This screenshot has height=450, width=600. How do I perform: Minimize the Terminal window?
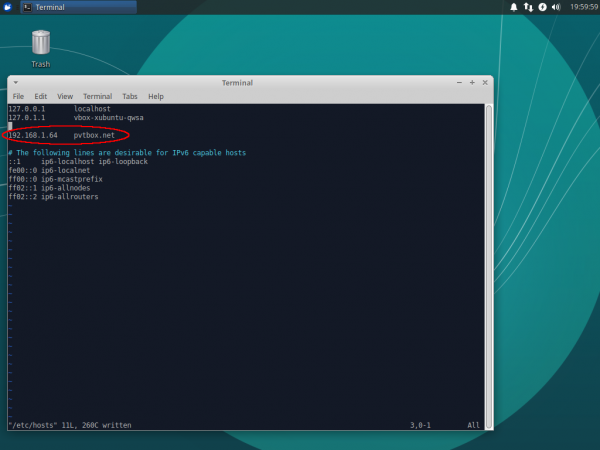pos(459,82)
